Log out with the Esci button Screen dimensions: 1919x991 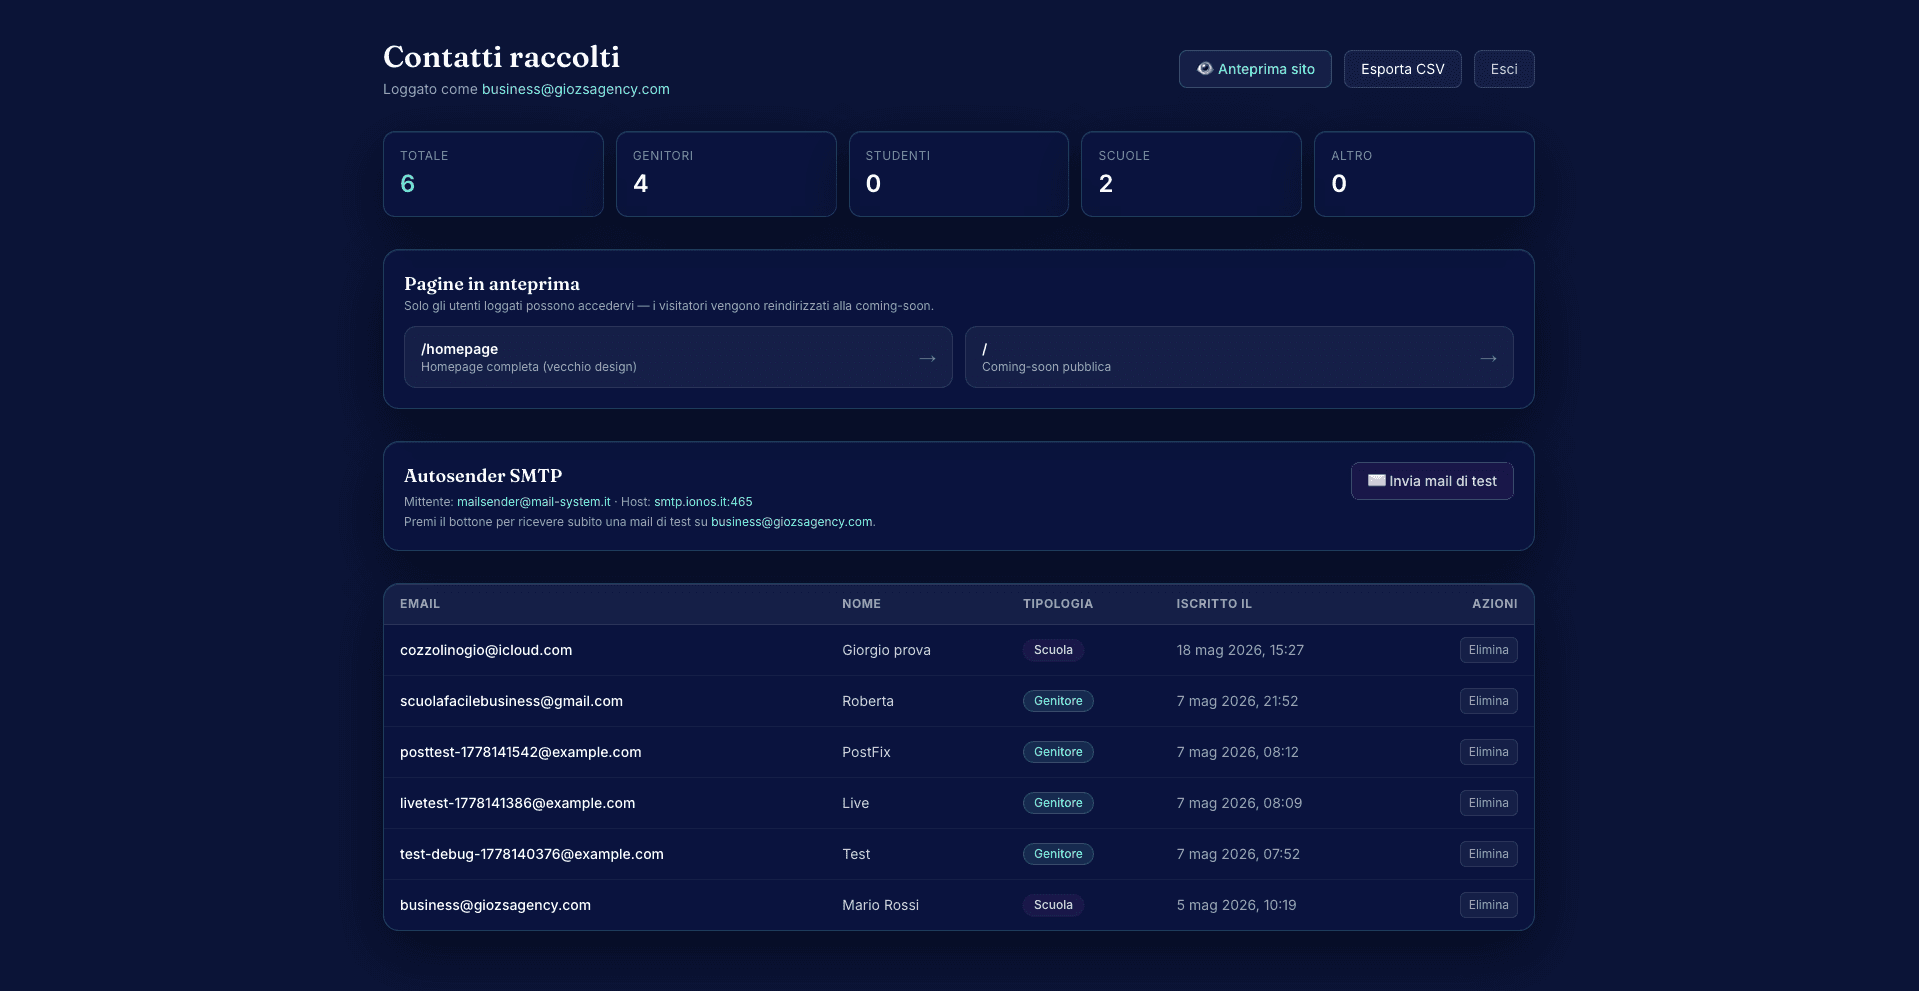pyautogui.click(x=1504, y=69)
